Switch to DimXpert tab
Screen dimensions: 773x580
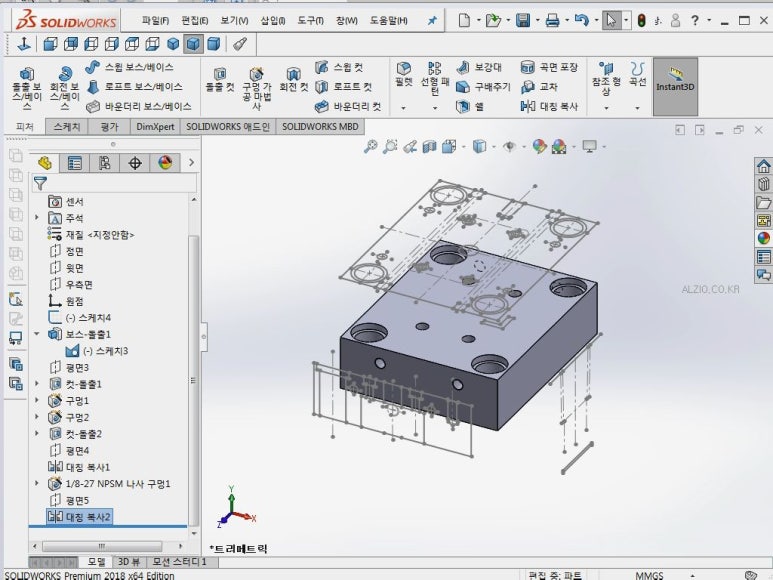coord(155,127)
